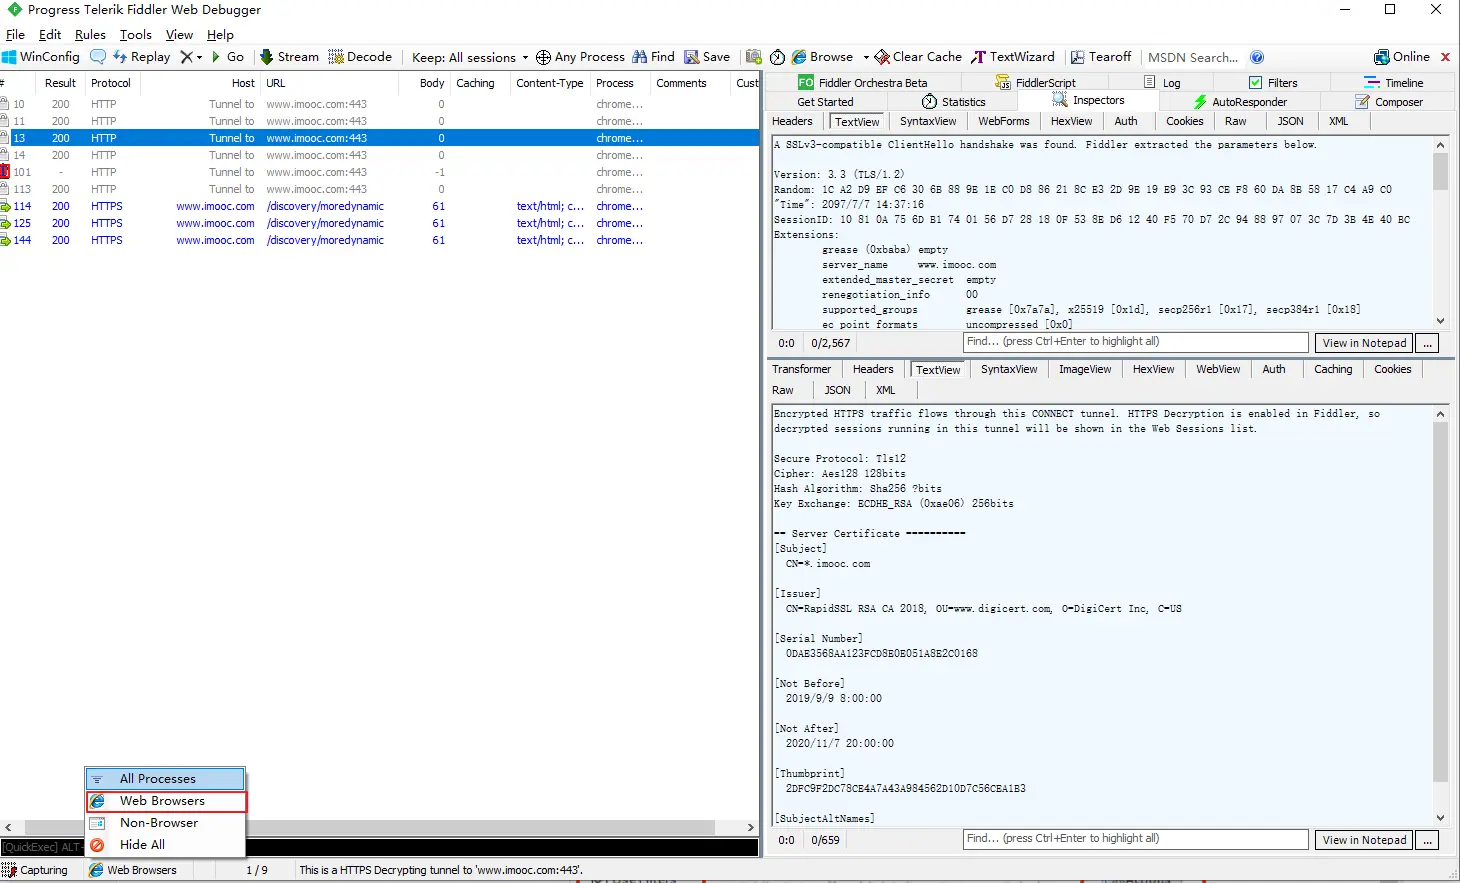Click View in Notepad for the request

point(1364,343)
